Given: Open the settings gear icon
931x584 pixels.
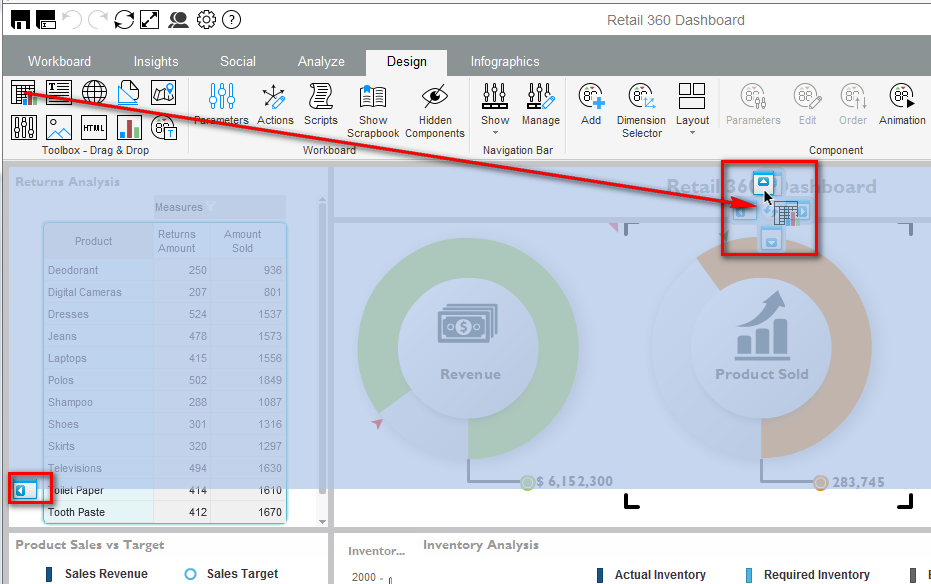Looking at the screenshot, I should click(x=206, y=19).
